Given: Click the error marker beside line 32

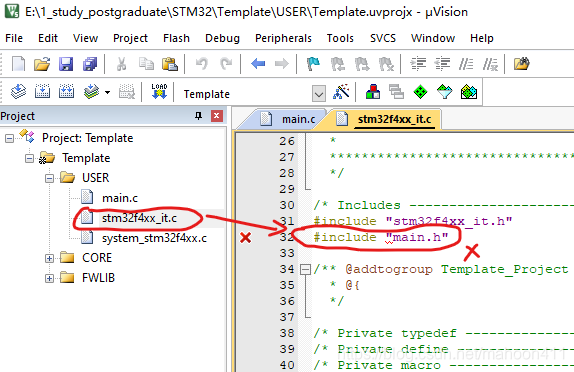Looking at the screenshot, I should tap(245, 238).
